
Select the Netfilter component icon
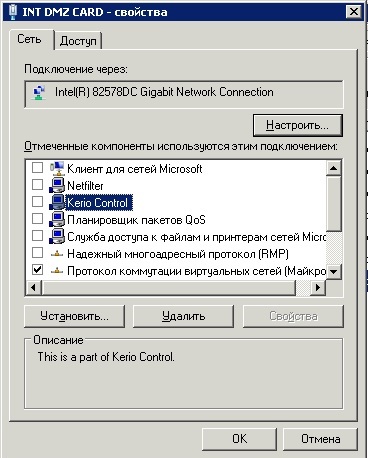pyautogui.click(x=57, y=185)
